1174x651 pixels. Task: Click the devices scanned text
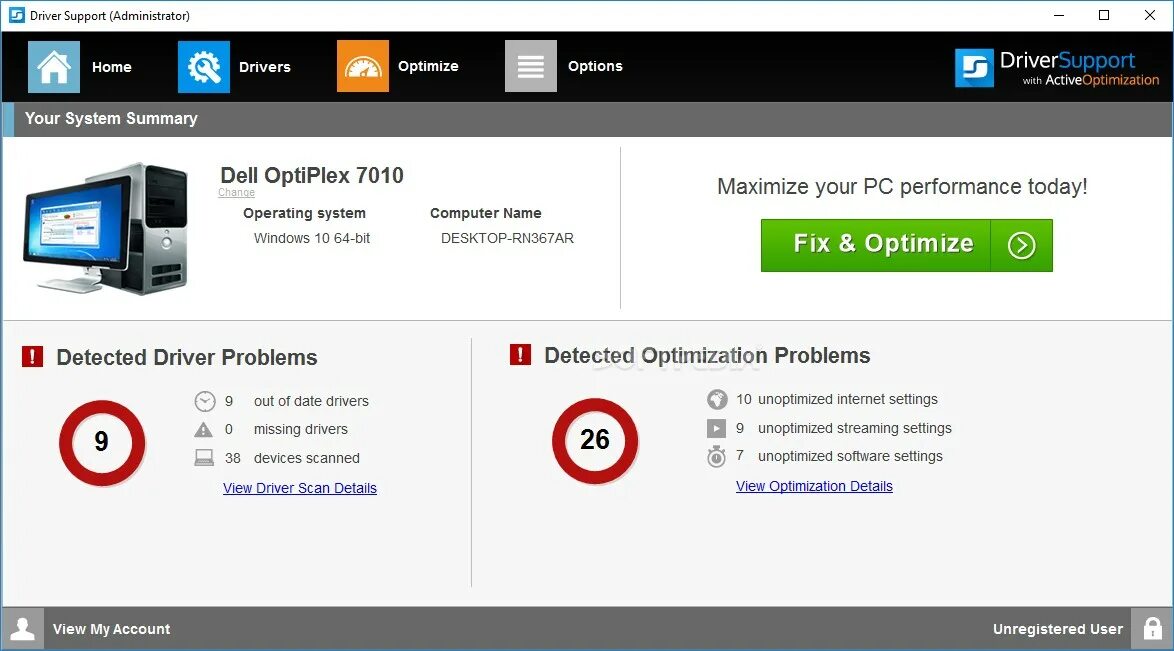(x=306, y=458)
